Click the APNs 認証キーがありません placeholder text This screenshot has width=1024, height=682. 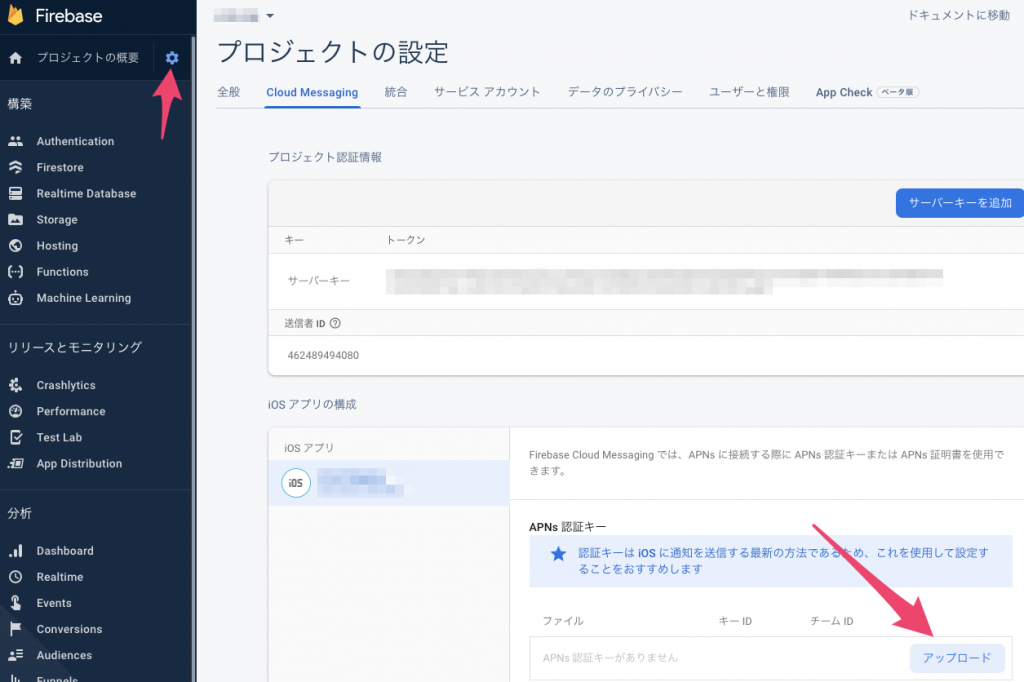pyautogui.click(x=610, y=658)
